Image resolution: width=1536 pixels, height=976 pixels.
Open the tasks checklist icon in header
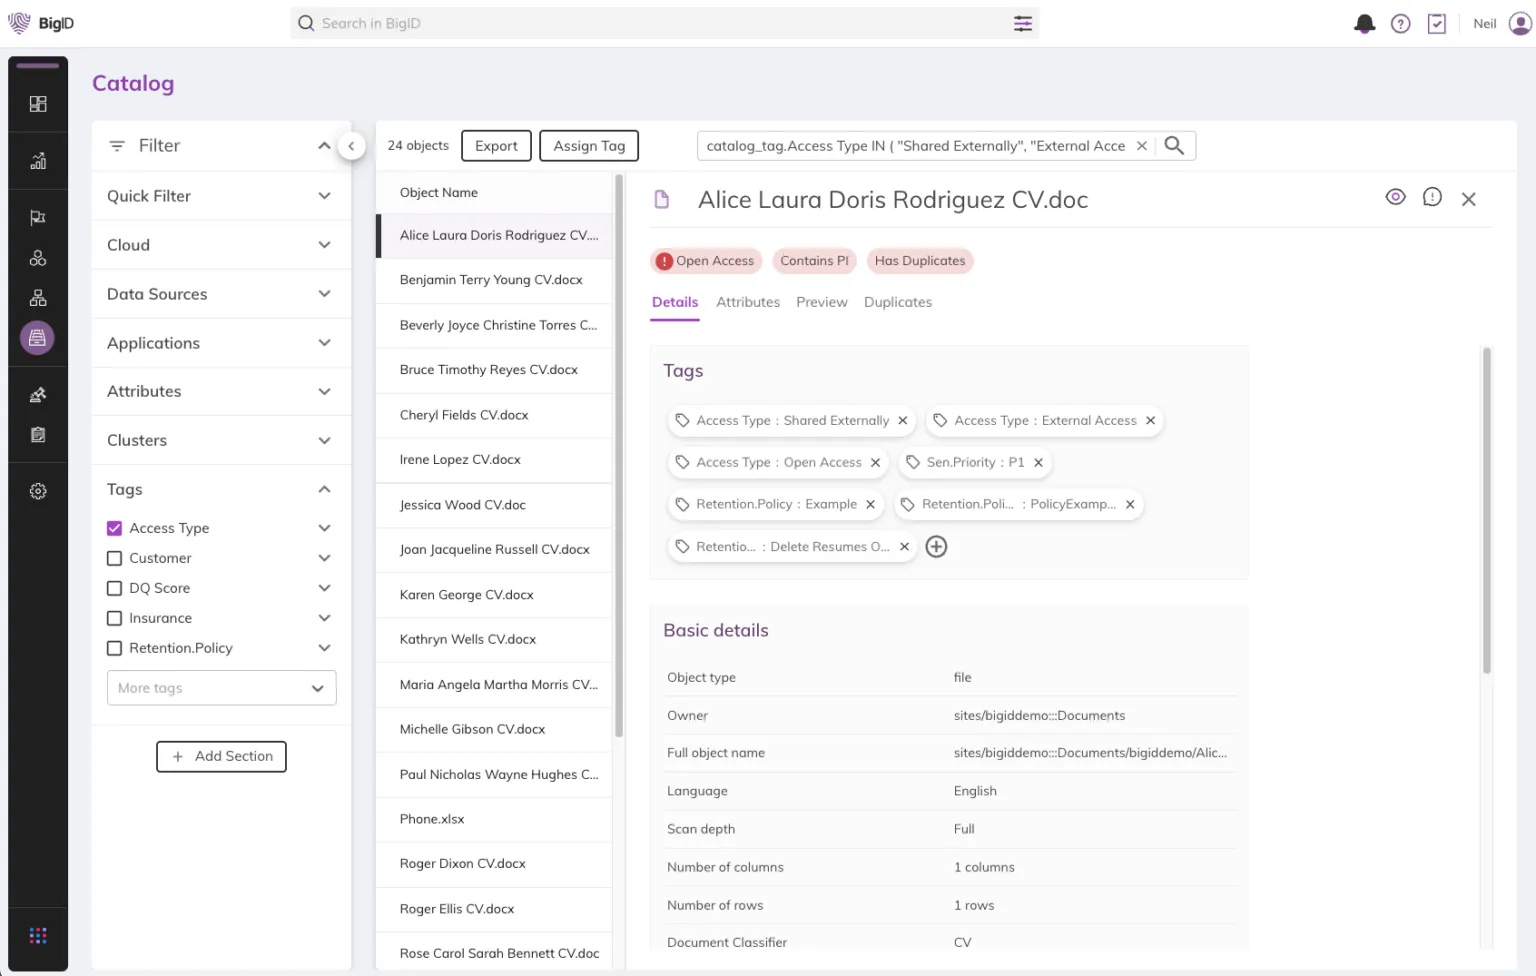click(1437, 24)
